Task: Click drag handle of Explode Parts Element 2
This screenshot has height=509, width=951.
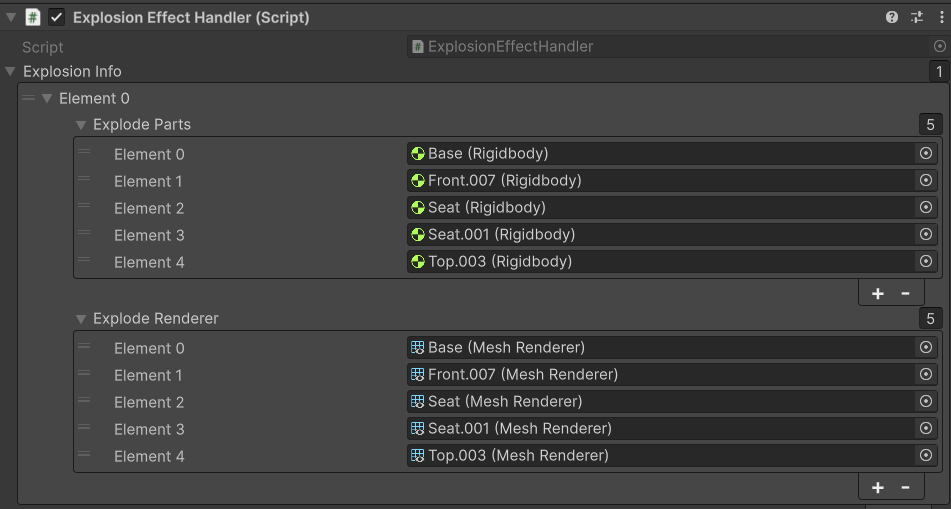Action: [85, 208]
